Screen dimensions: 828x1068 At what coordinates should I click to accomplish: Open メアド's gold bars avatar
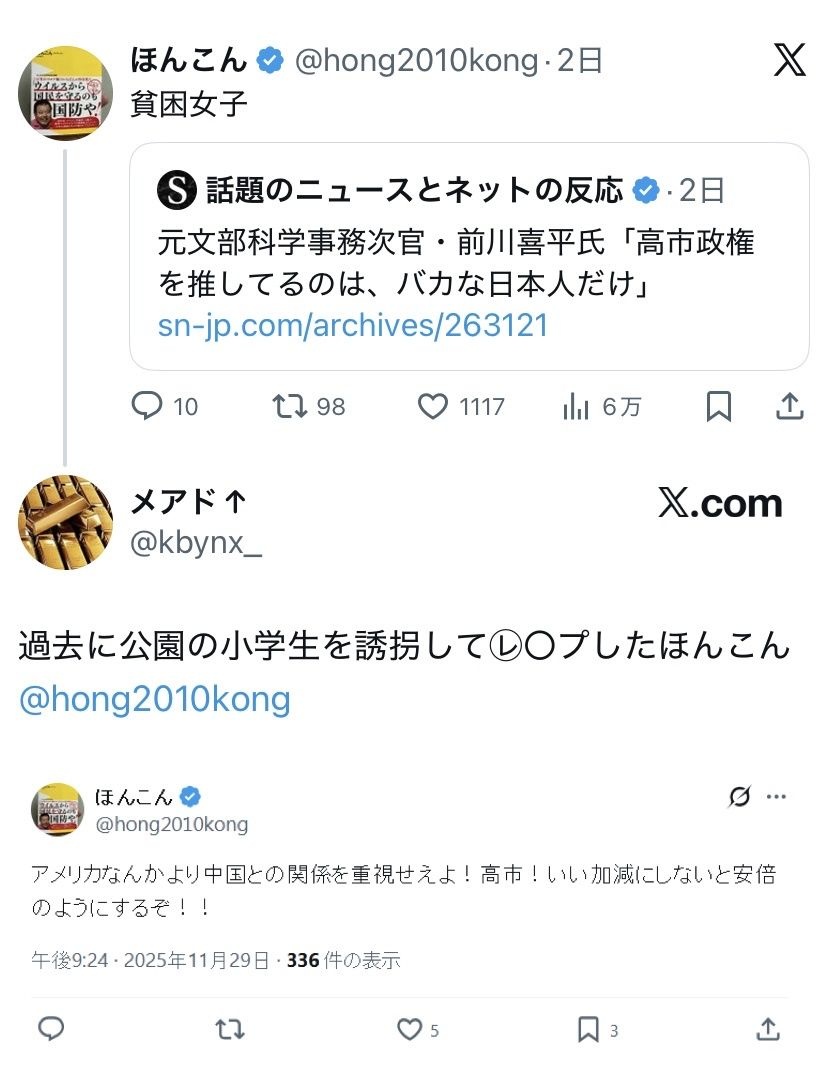(x=66, y=520)
